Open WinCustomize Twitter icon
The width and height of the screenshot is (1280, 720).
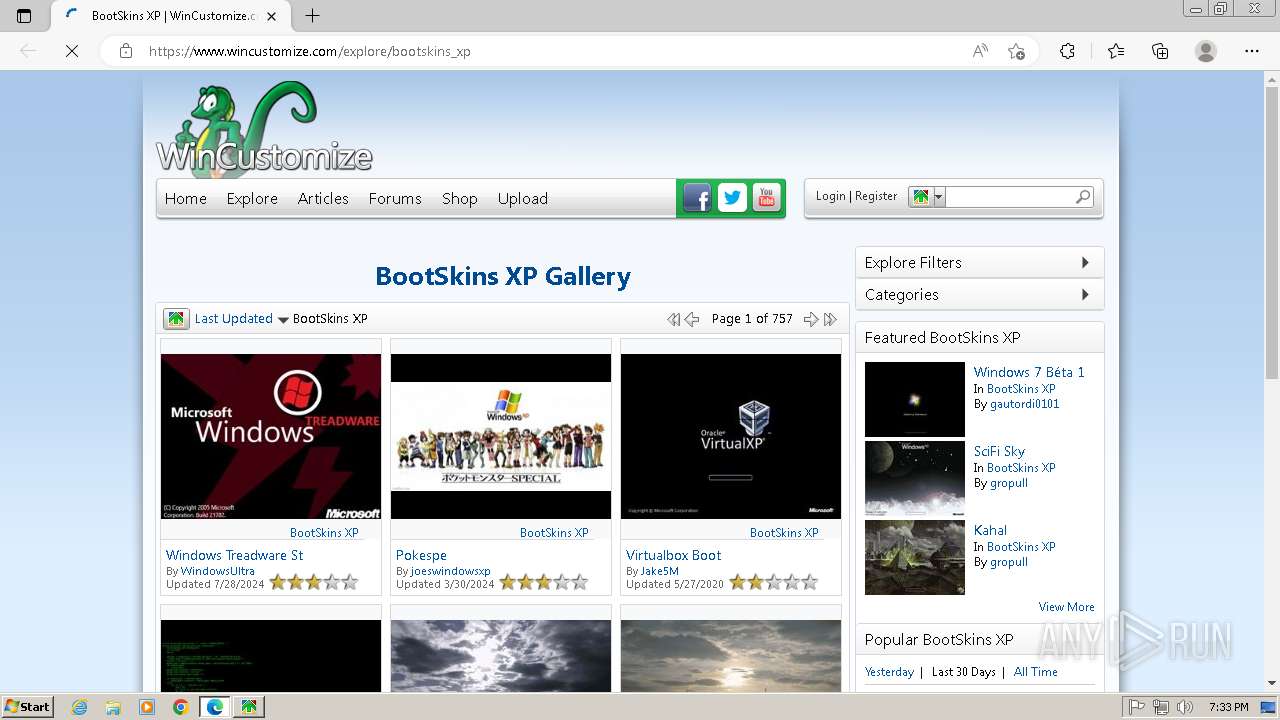[732, 198]
